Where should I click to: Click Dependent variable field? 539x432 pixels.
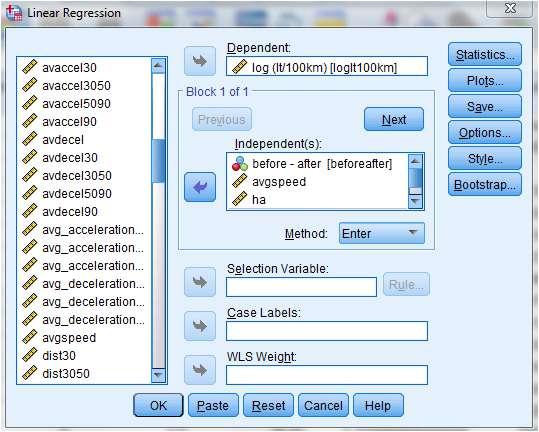point(327,66)
